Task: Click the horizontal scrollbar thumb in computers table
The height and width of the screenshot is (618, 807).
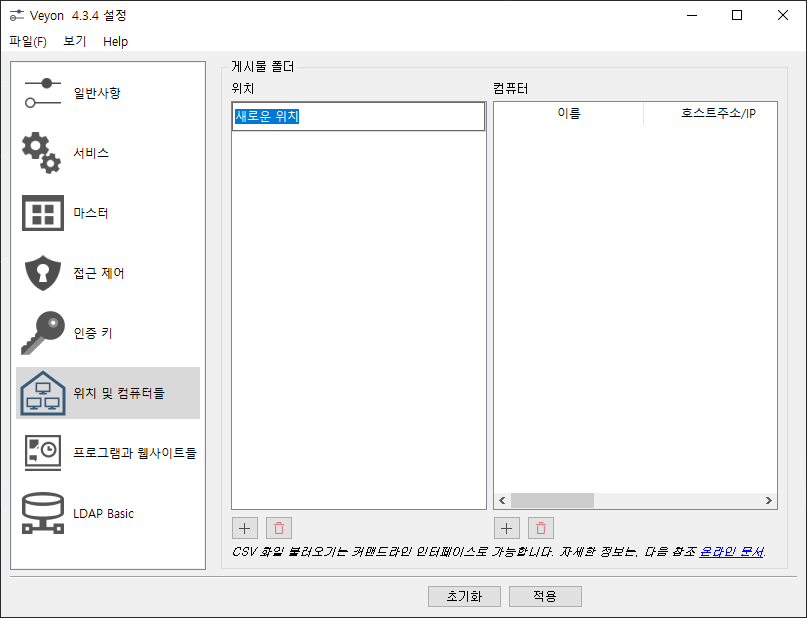Action: click(x=552, y=500)
